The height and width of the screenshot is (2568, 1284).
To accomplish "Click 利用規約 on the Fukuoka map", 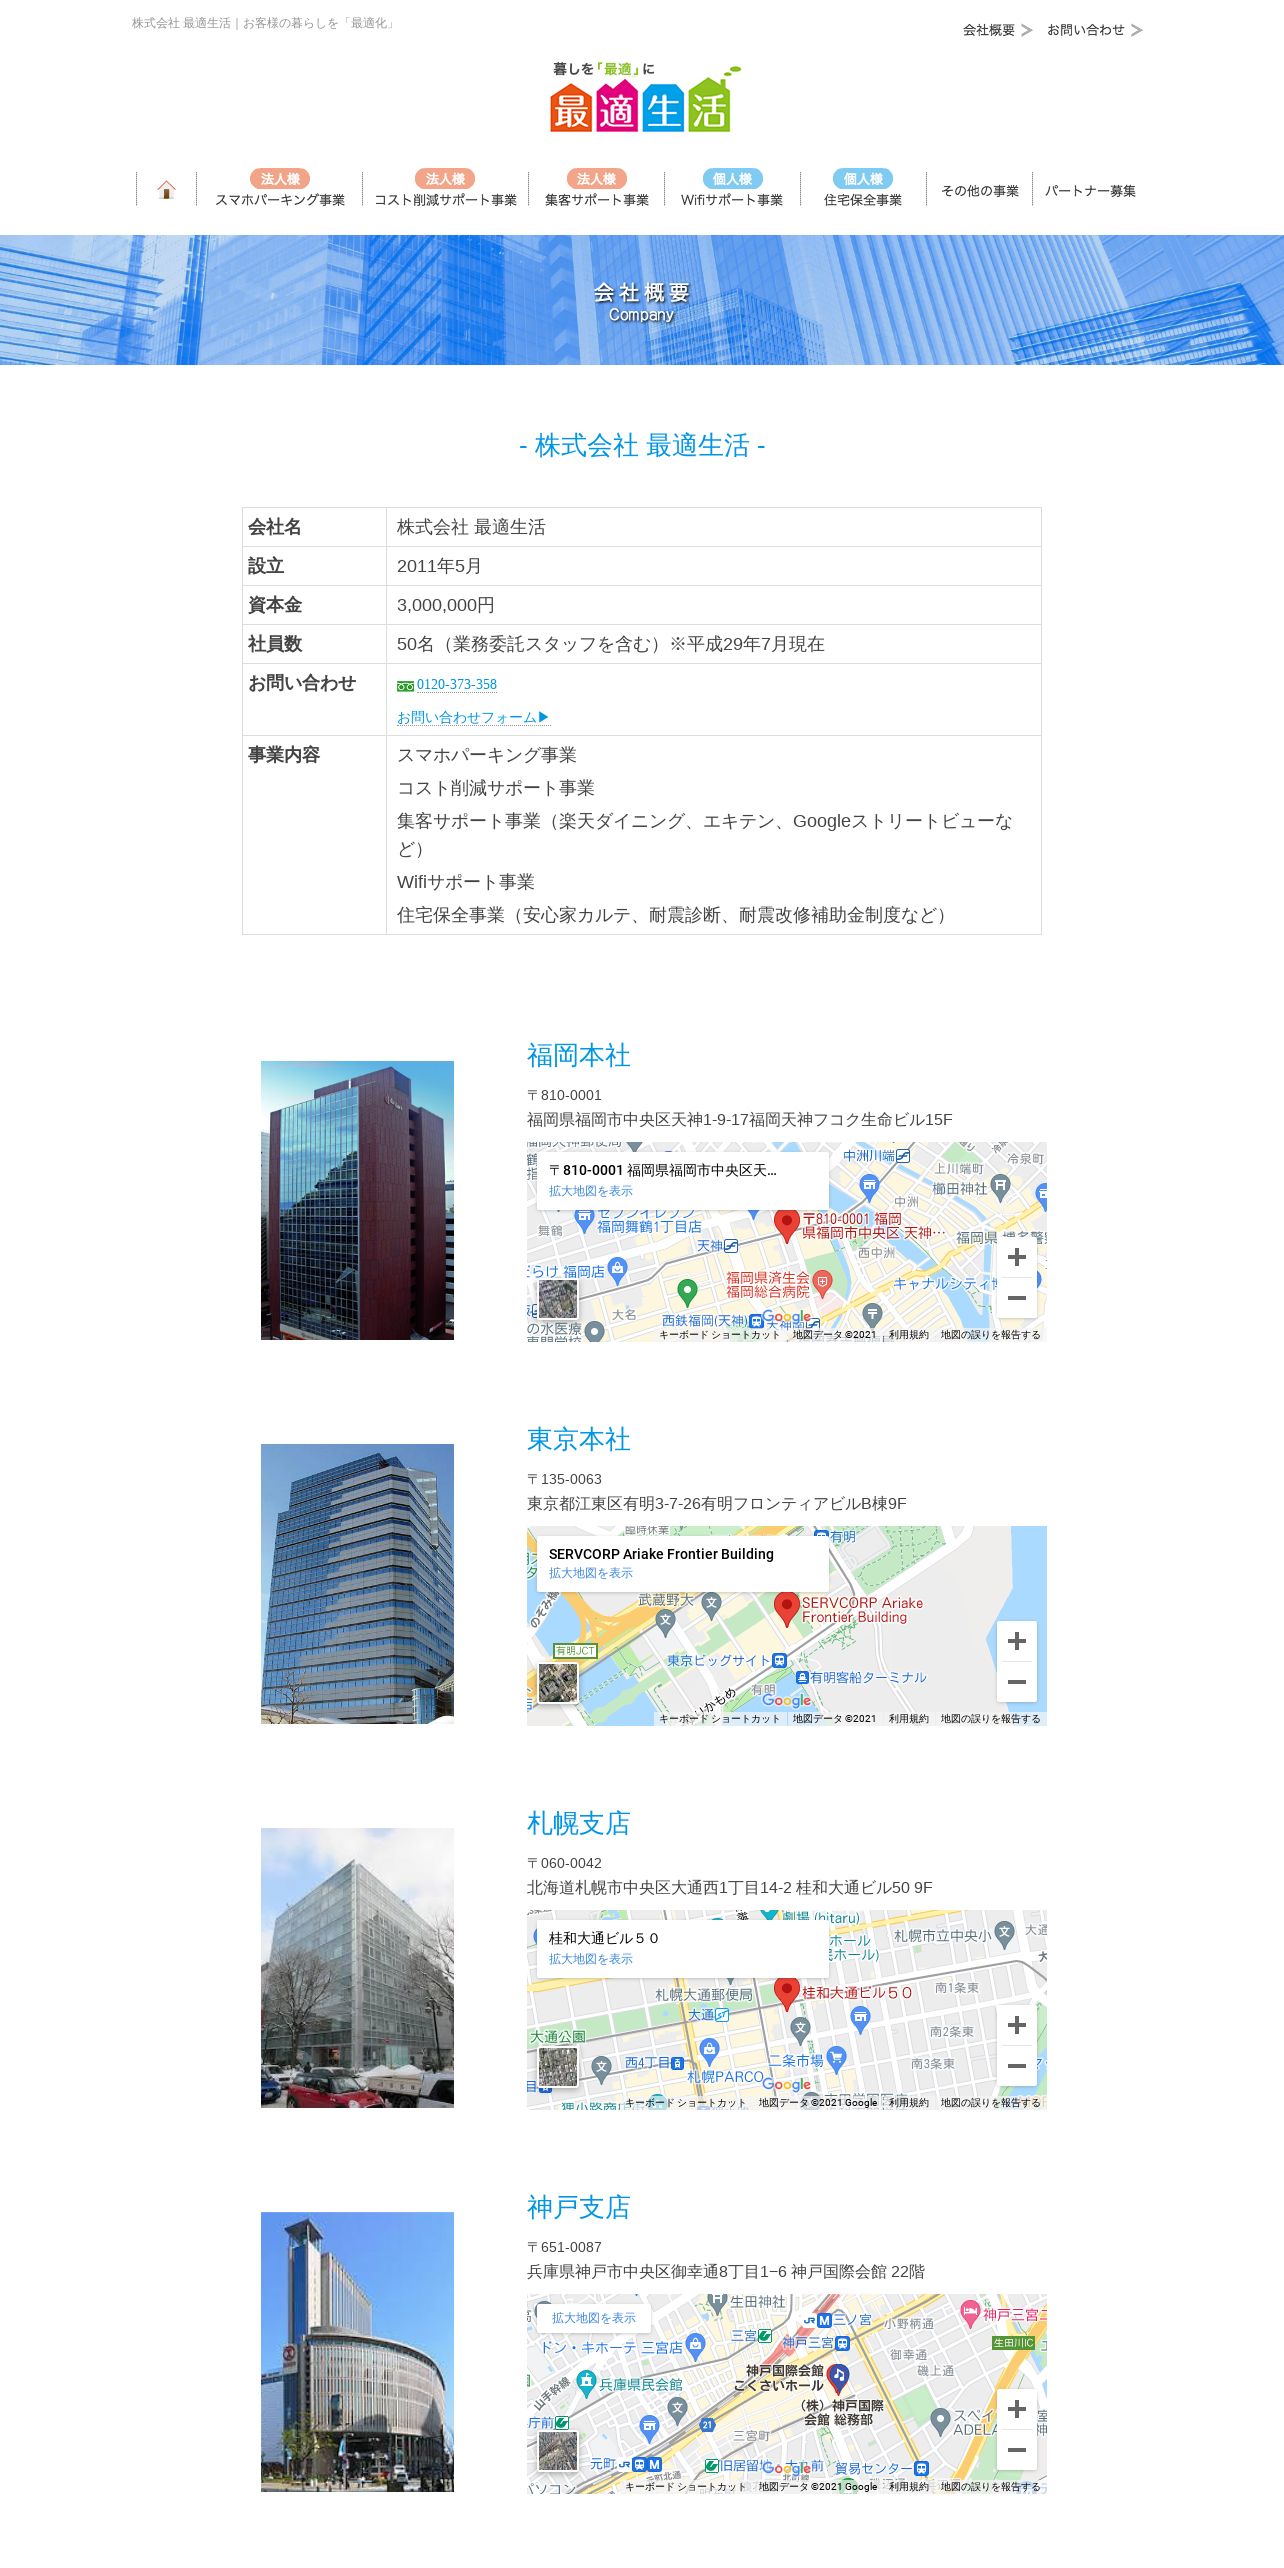I will (908, 1335).
